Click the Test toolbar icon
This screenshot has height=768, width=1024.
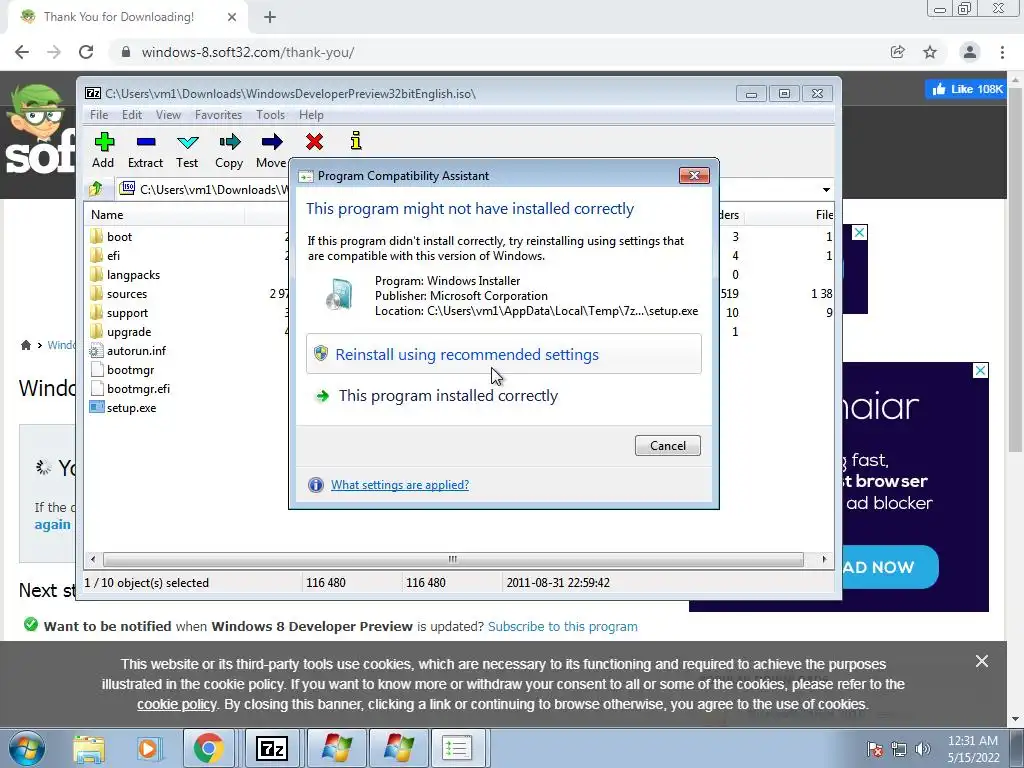[187, 150]
